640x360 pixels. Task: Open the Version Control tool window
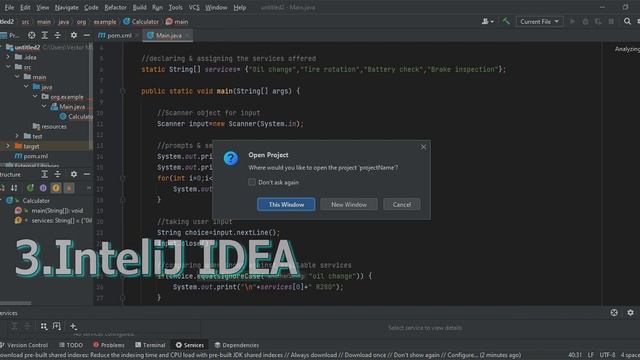(24, 345)
